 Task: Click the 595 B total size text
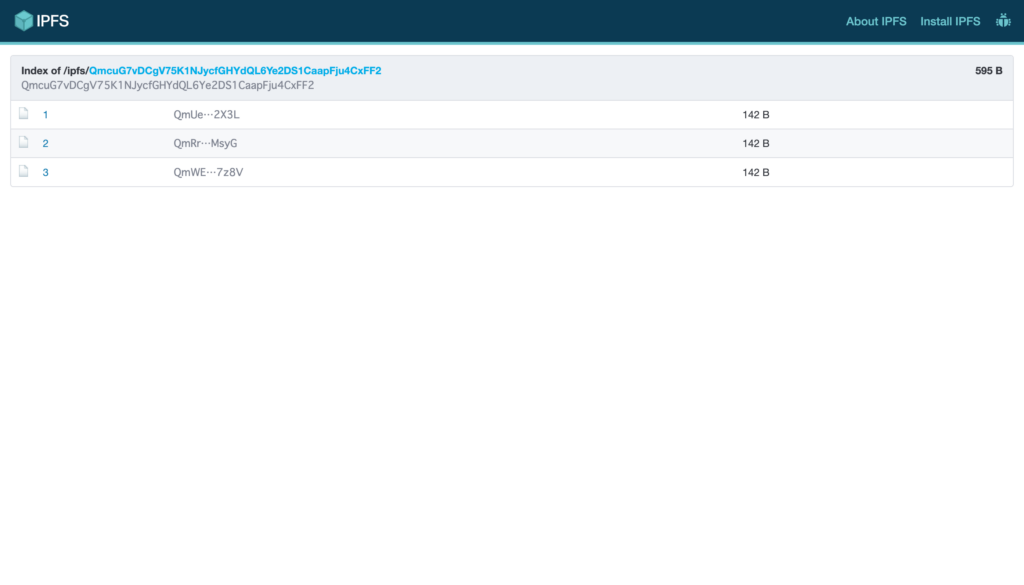(x=988, y=71)
